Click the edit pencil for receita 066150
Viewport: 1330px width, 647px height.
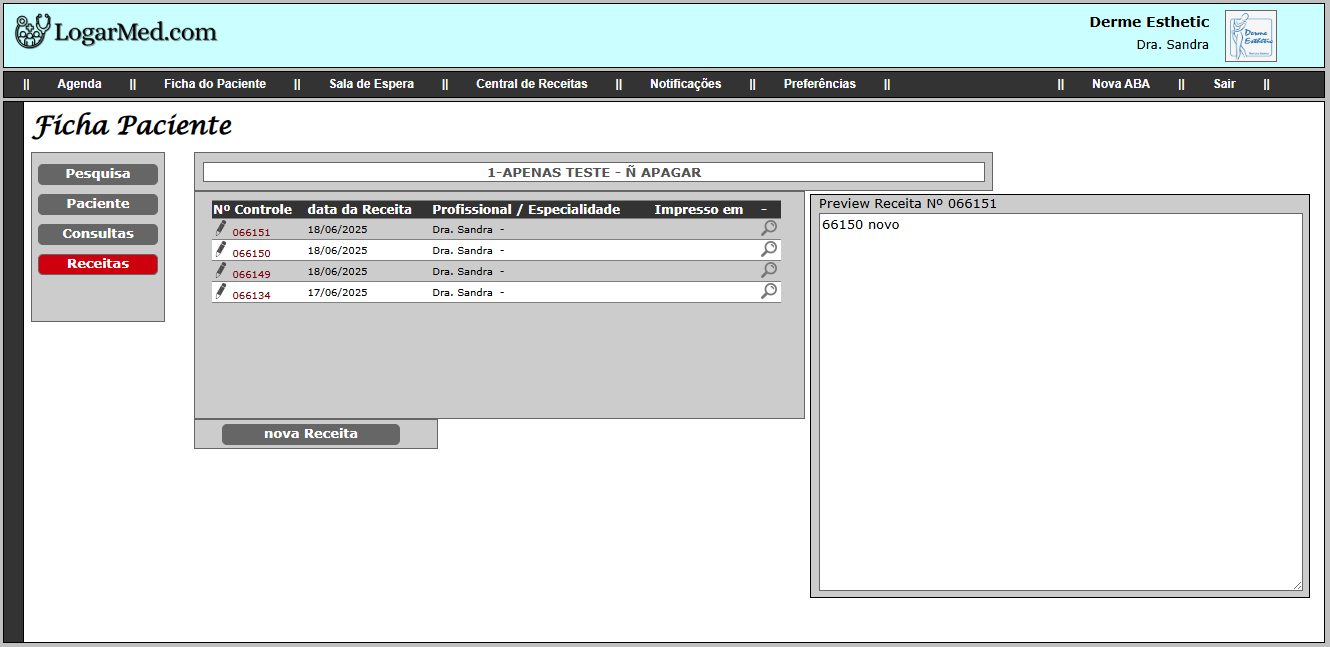click(x=221, y=250)
